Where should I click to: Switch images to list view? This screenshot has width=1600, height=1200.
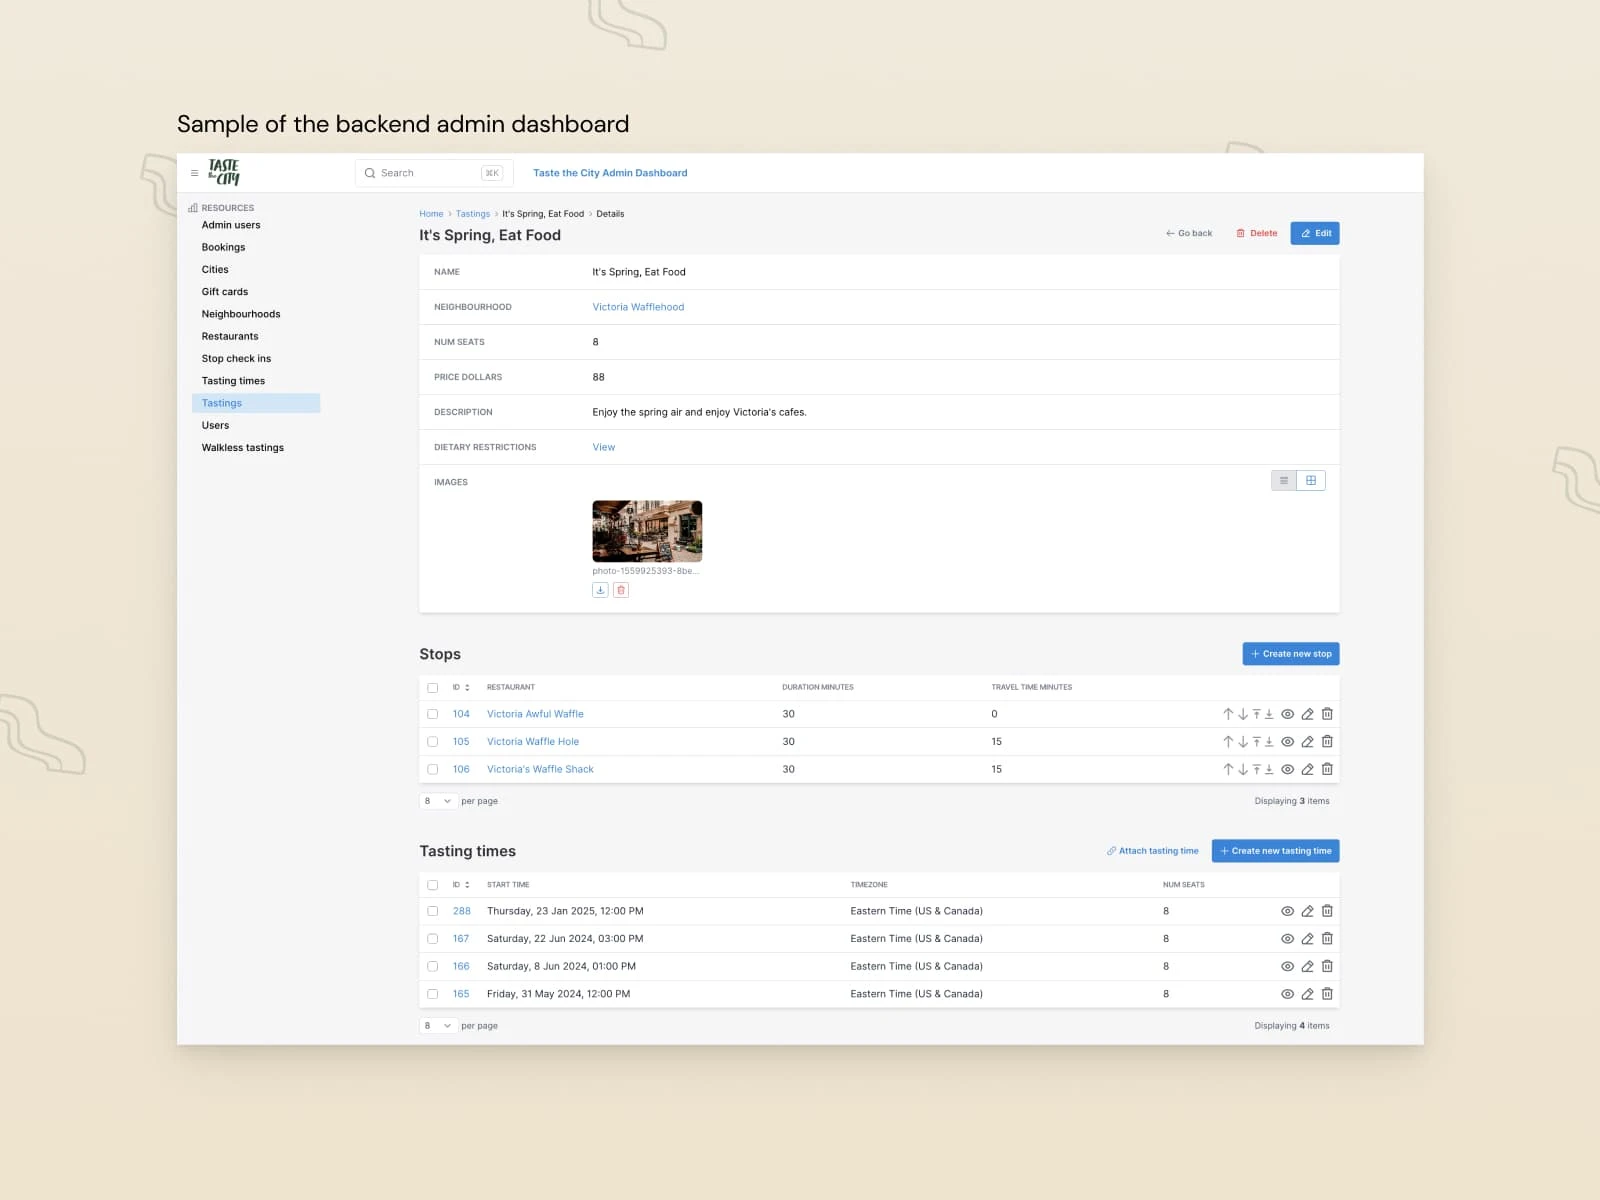pyautogui.click(x=1284, y=480)
